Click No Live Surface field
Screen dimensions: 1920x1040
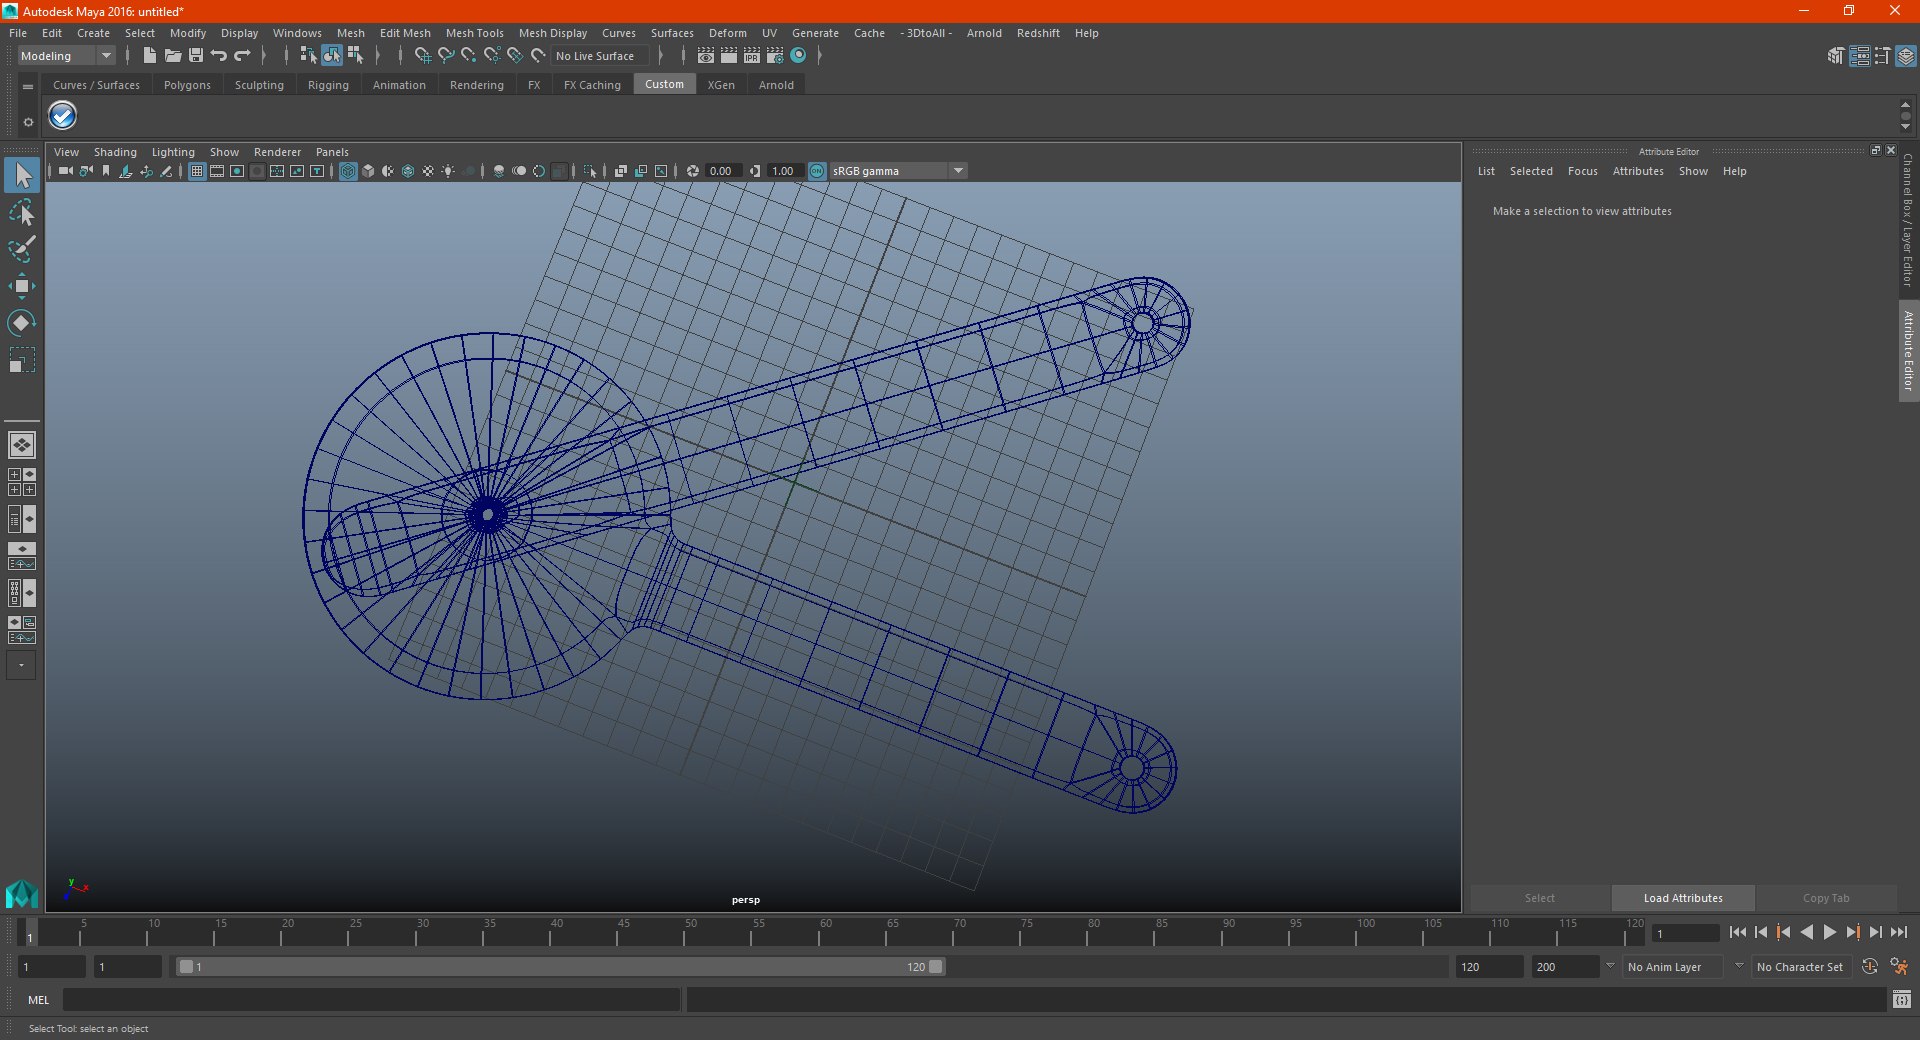coord(600,56)
